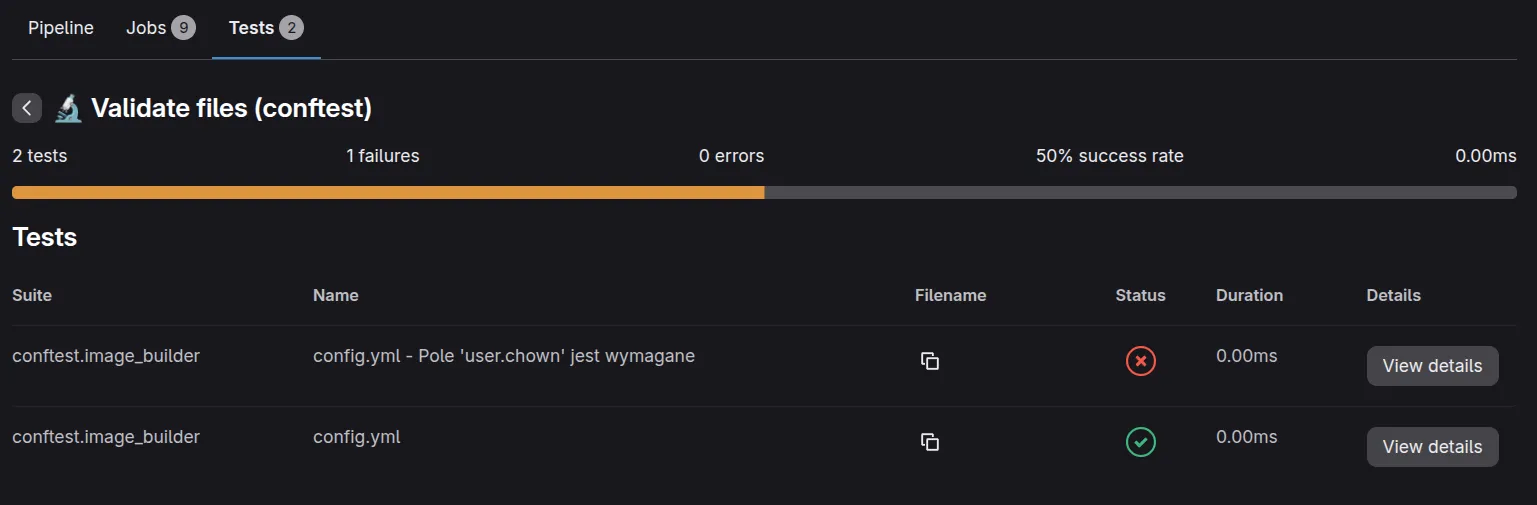Click the green passed status icon

pos(1140,442)
